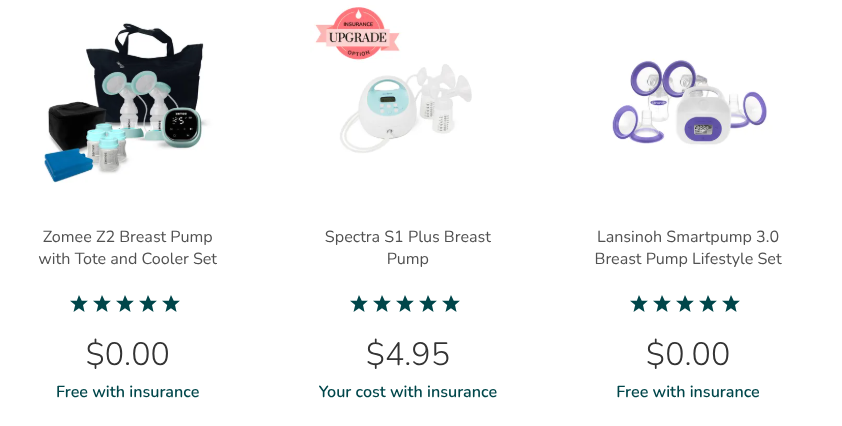This screenshot has width=842, height=426.
Task: Click the last star of Lansinoh rating
Action: (731, 304)
